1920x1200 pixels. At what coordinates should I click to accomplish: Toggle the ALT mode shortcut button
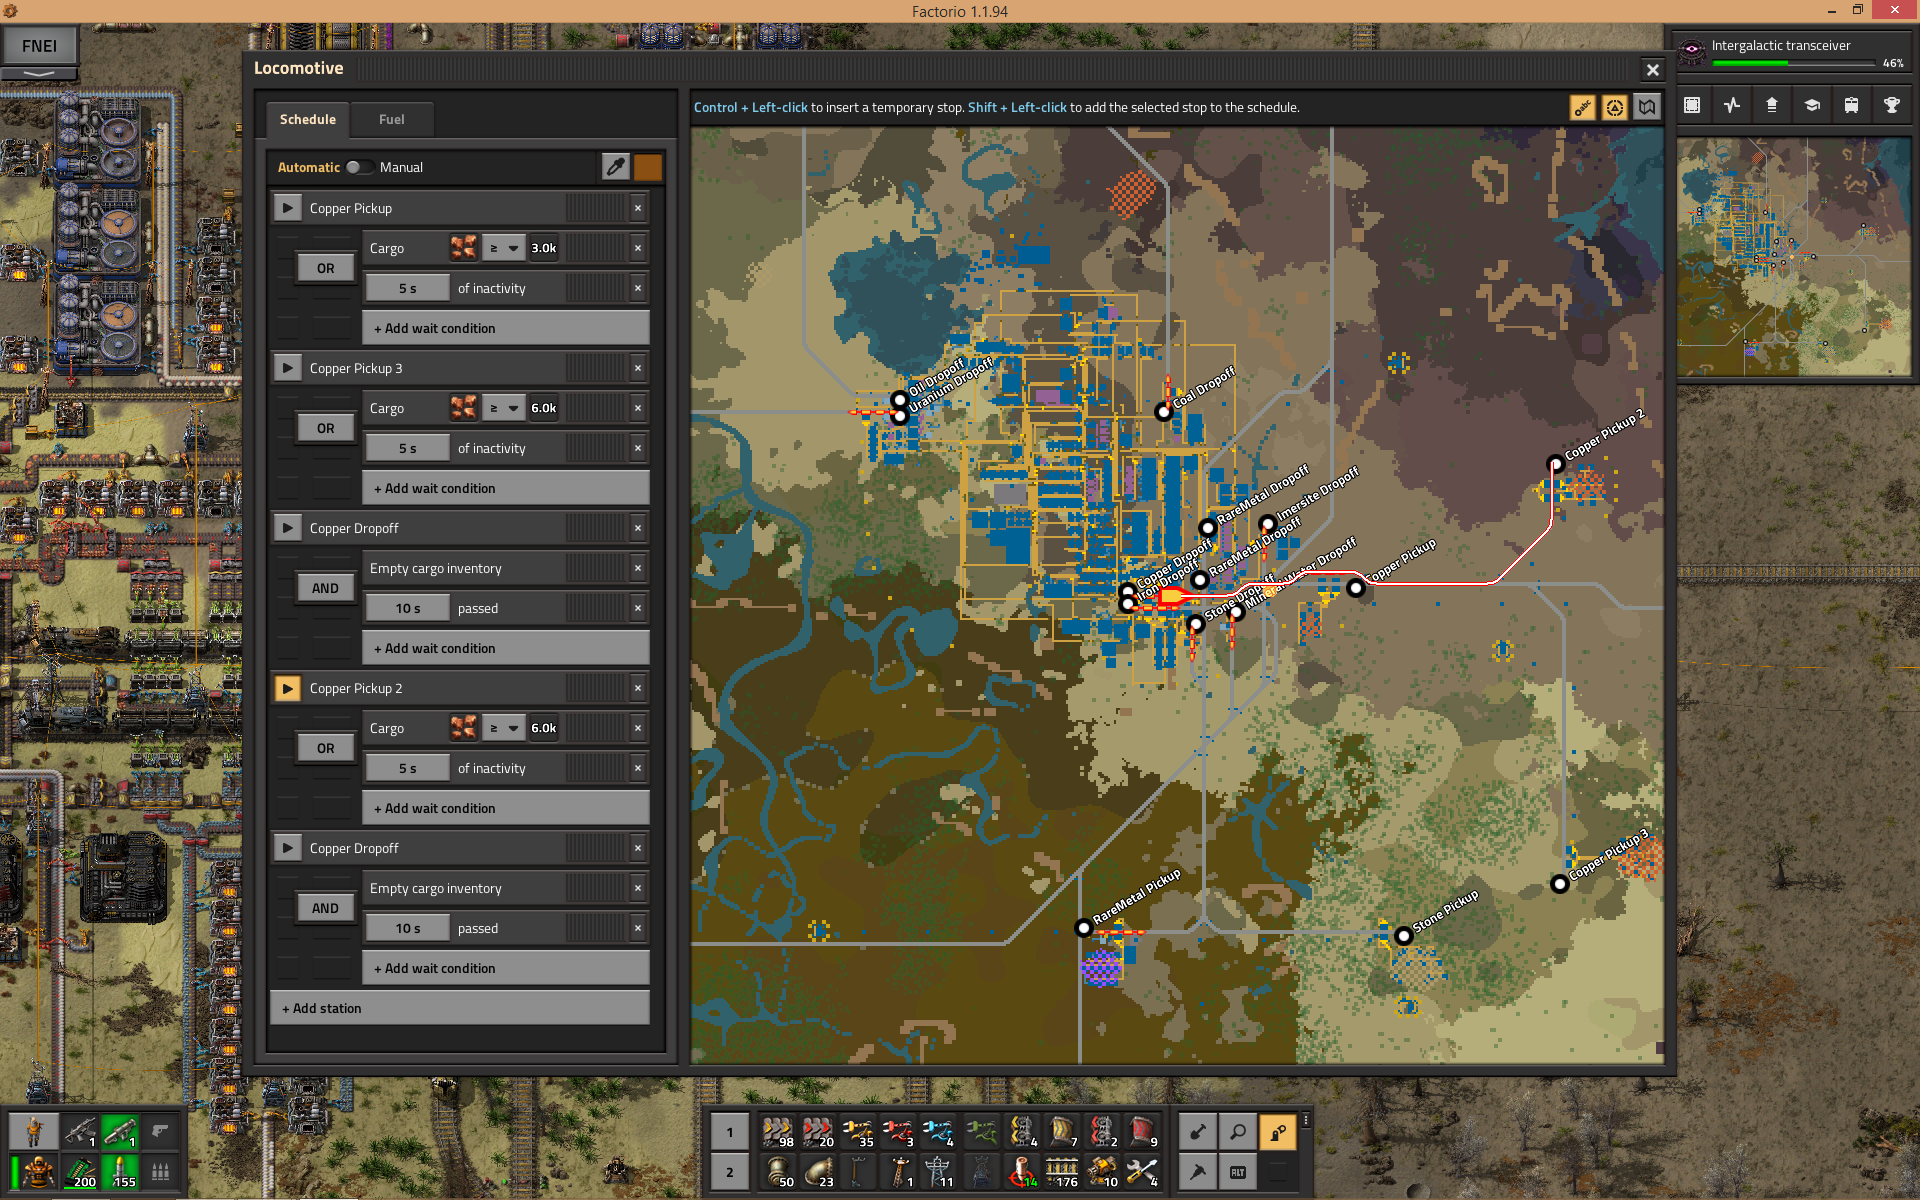[x=1238, y=1172]
